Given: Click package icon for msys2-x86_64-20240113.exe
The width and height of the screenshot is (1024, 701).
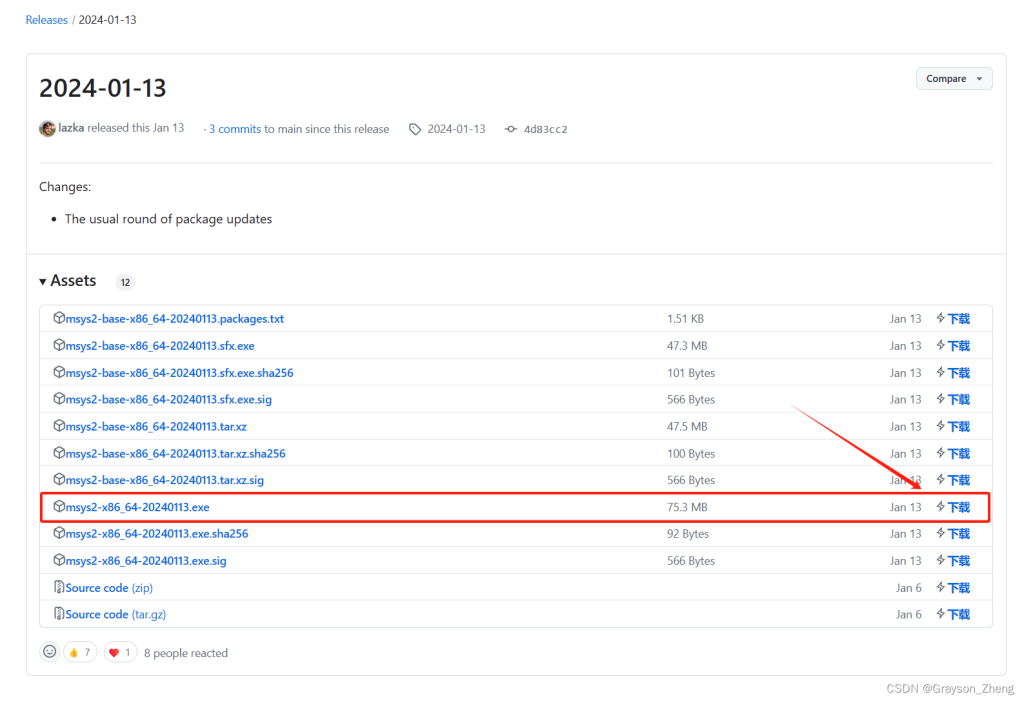Looking at the screenshot, I should [59, 507].
